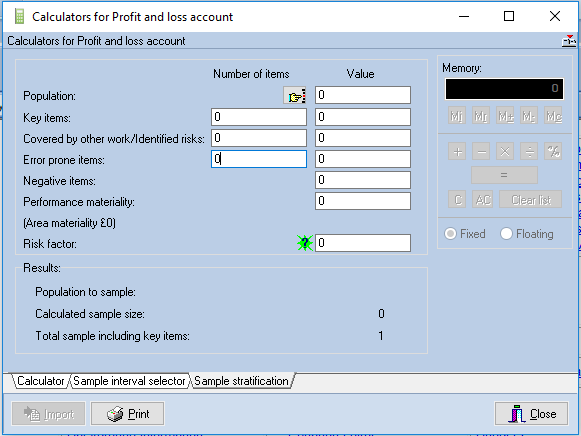Click the 'Population to sample:' label
This screenshot has height=436, width=581.
85,292
